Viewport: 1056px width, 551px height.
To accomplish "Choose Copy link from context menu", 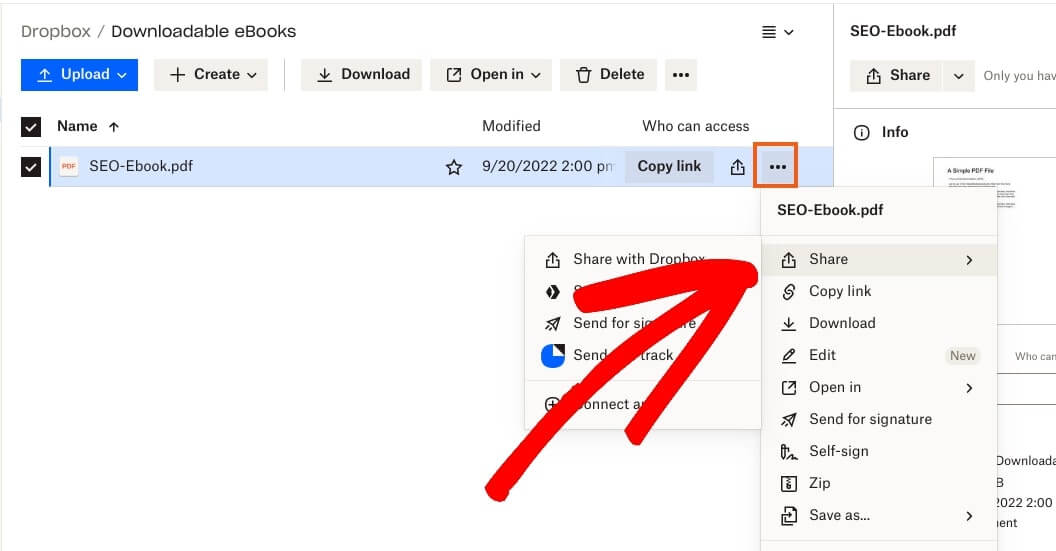I will coord(878,291).
